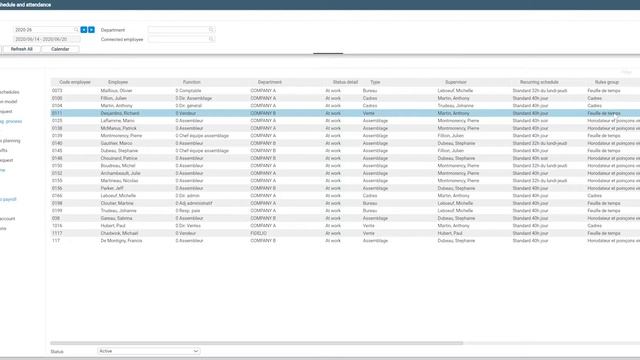640x360 pixels.
Task: Open the Department lookup icon
Action: point(211,30)
